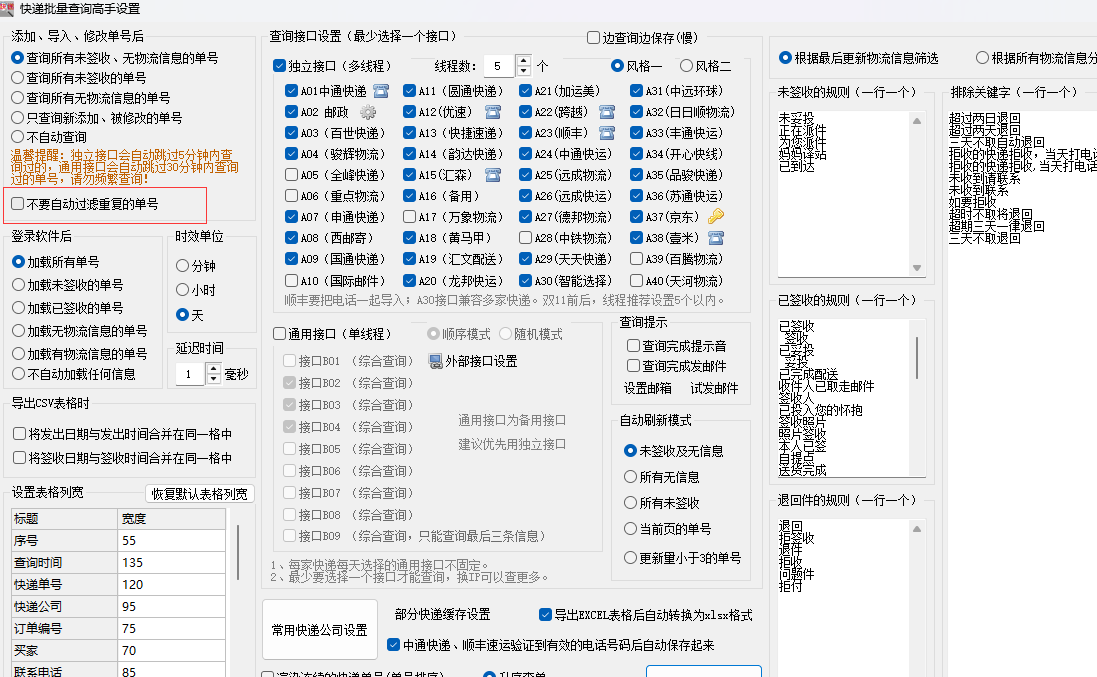This screenshot has width=1097, height=677.
Task: Select the 风格二 radio option
Action: pos(686,66)
